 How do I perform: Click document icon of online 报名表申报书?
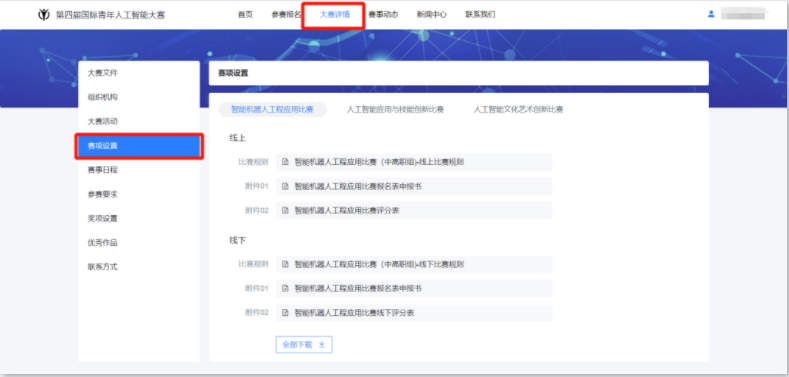coord(285,186)
